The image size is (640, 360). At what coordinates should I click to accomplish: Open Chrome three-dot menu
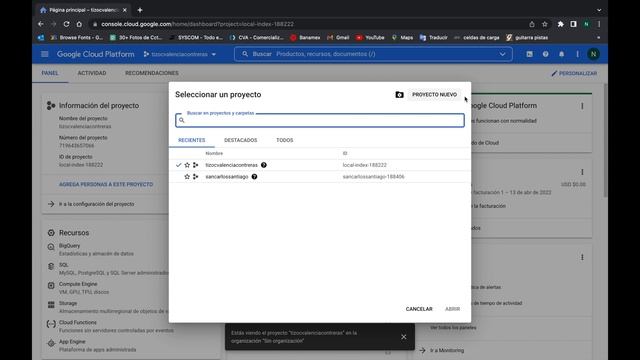(599, 24)
